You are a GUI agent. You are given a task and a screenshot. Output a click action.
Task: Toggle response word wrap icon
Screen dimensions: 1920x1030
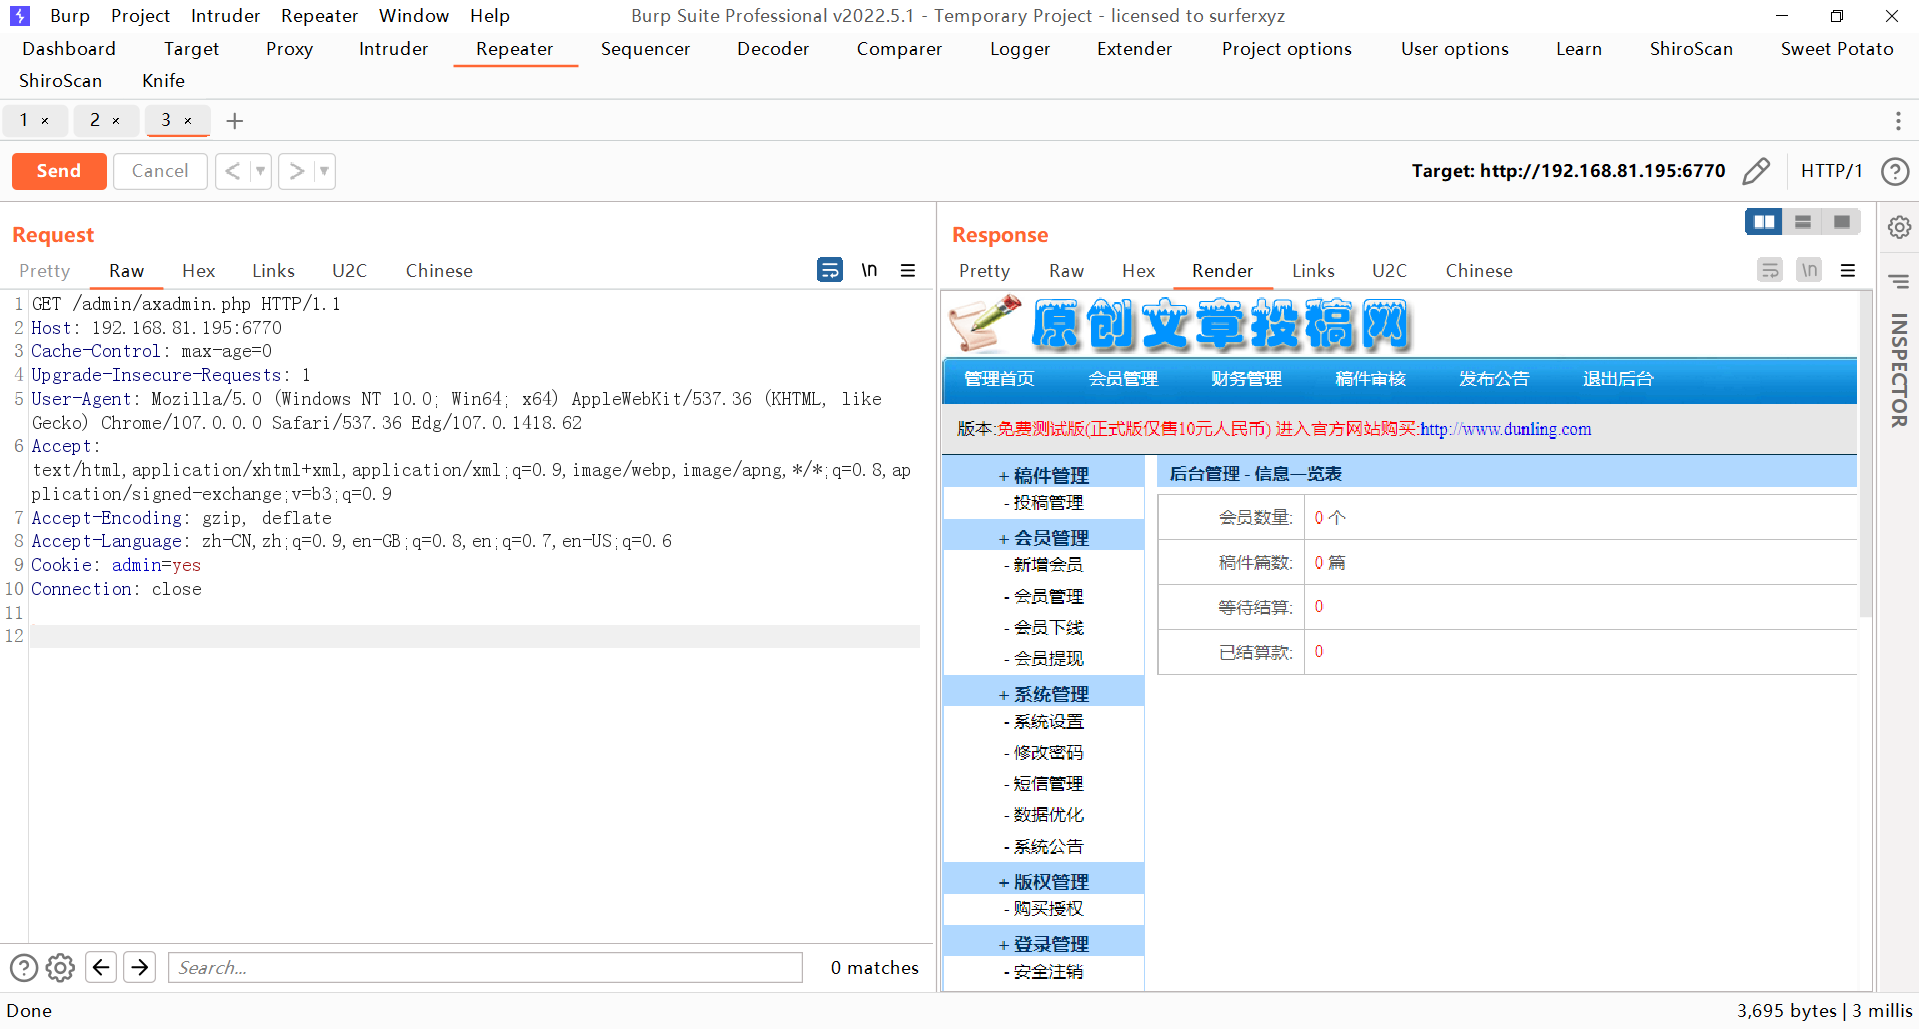point(1770,270)
